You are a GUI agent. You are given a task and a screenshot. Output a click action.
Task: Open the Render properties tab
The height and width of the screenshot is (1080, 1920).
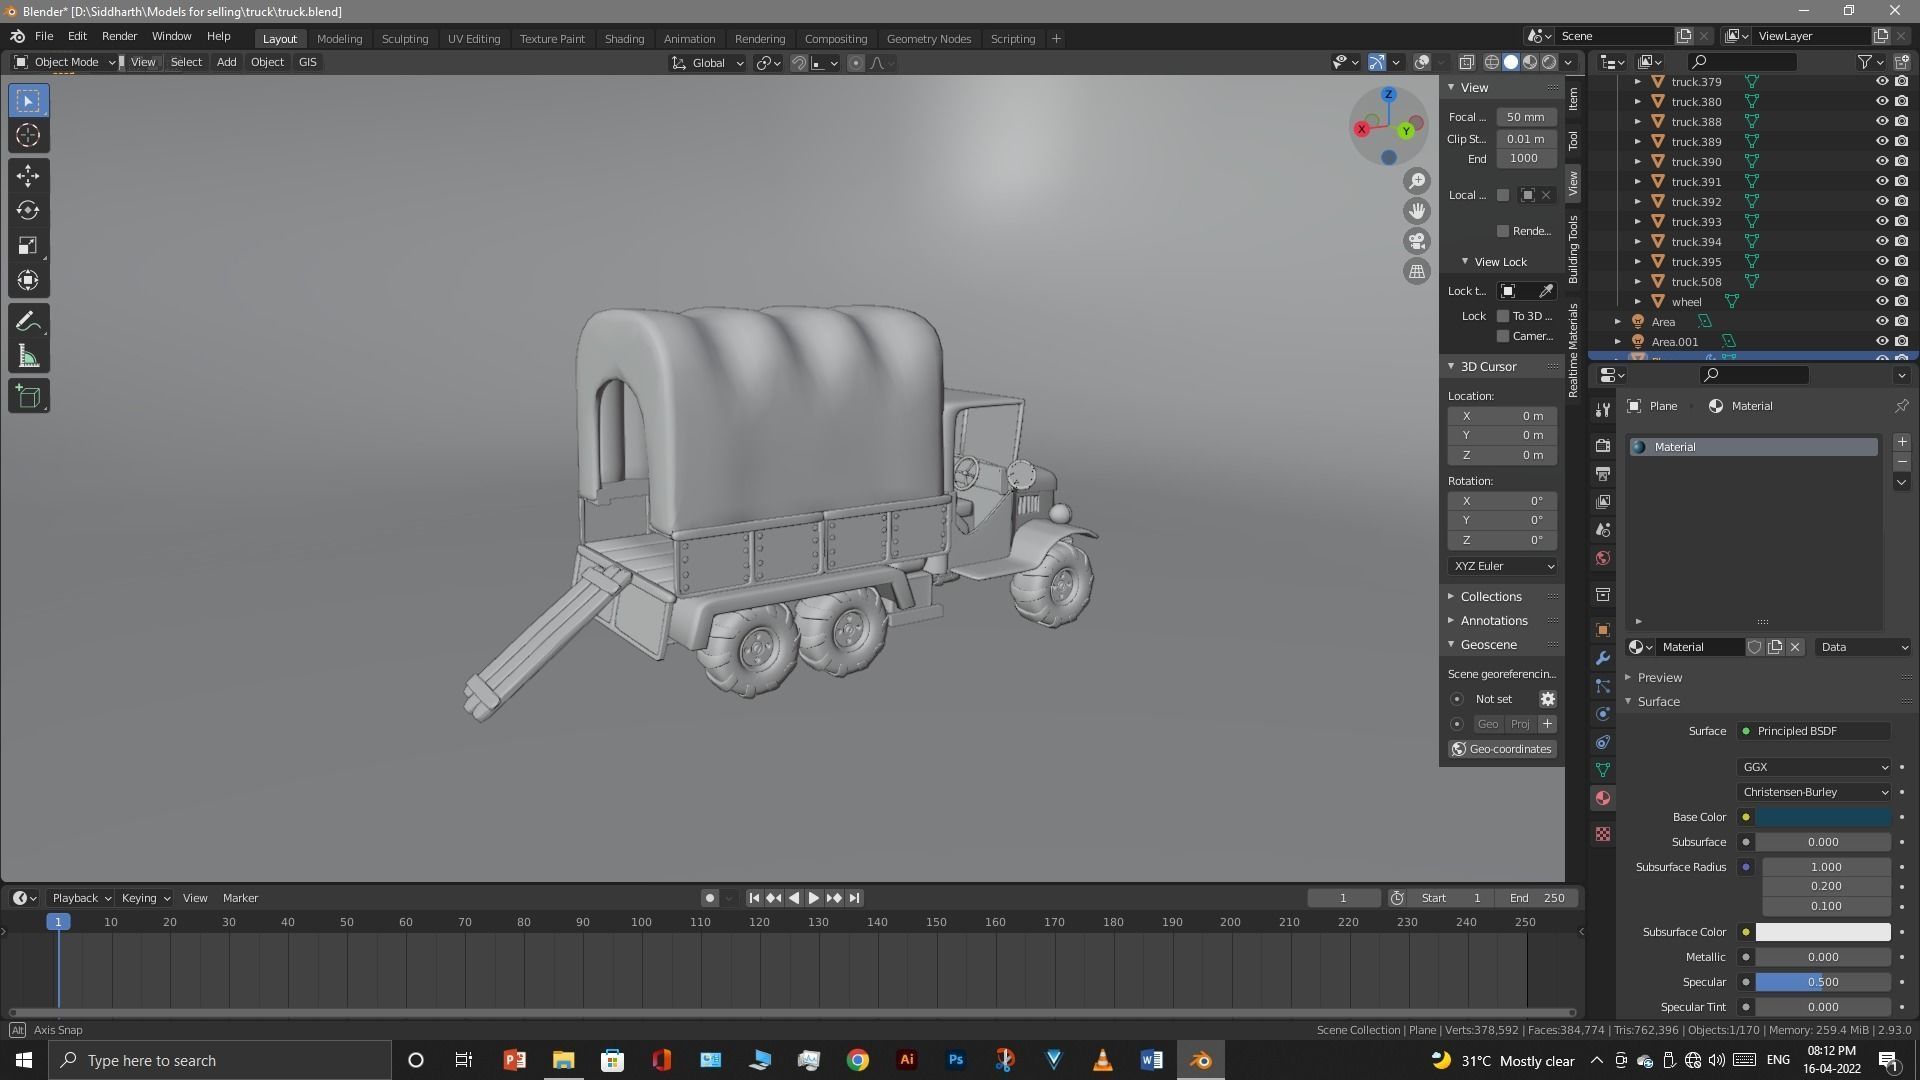click(x=1603, y=445)
